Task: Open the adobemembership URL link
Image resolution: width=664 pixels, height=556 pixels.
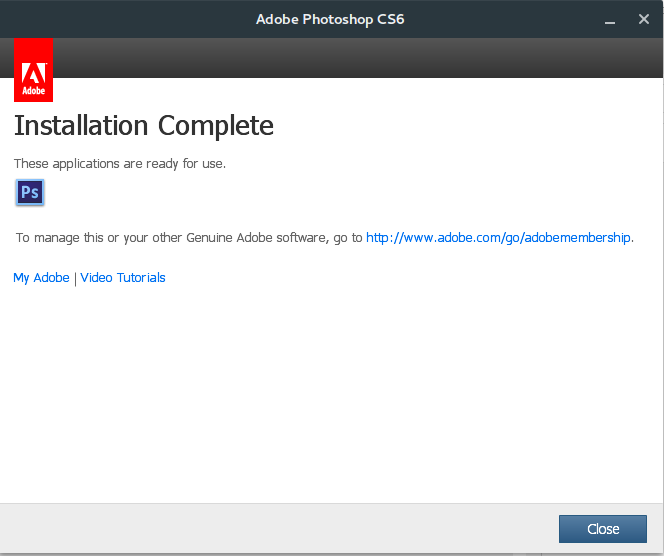Action: [x=498, y=238]
